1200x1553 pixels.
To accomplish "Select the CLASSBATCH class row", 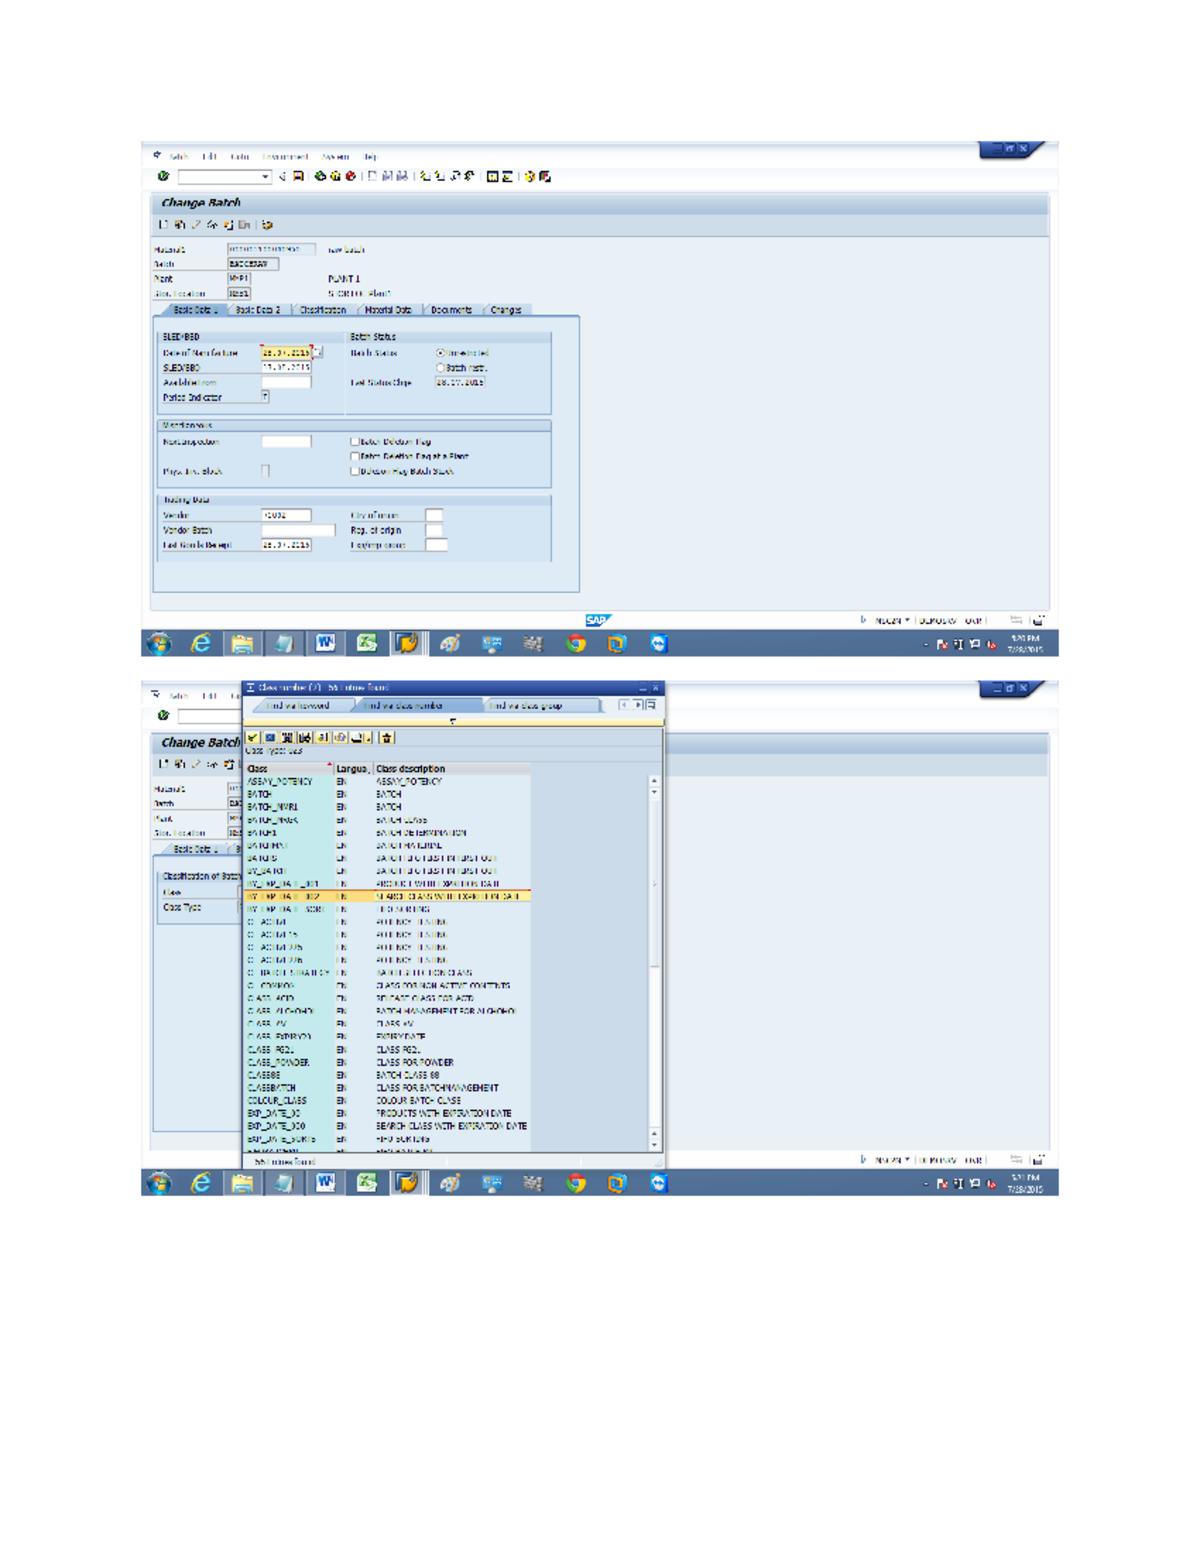I will [x=388, y=1088].
